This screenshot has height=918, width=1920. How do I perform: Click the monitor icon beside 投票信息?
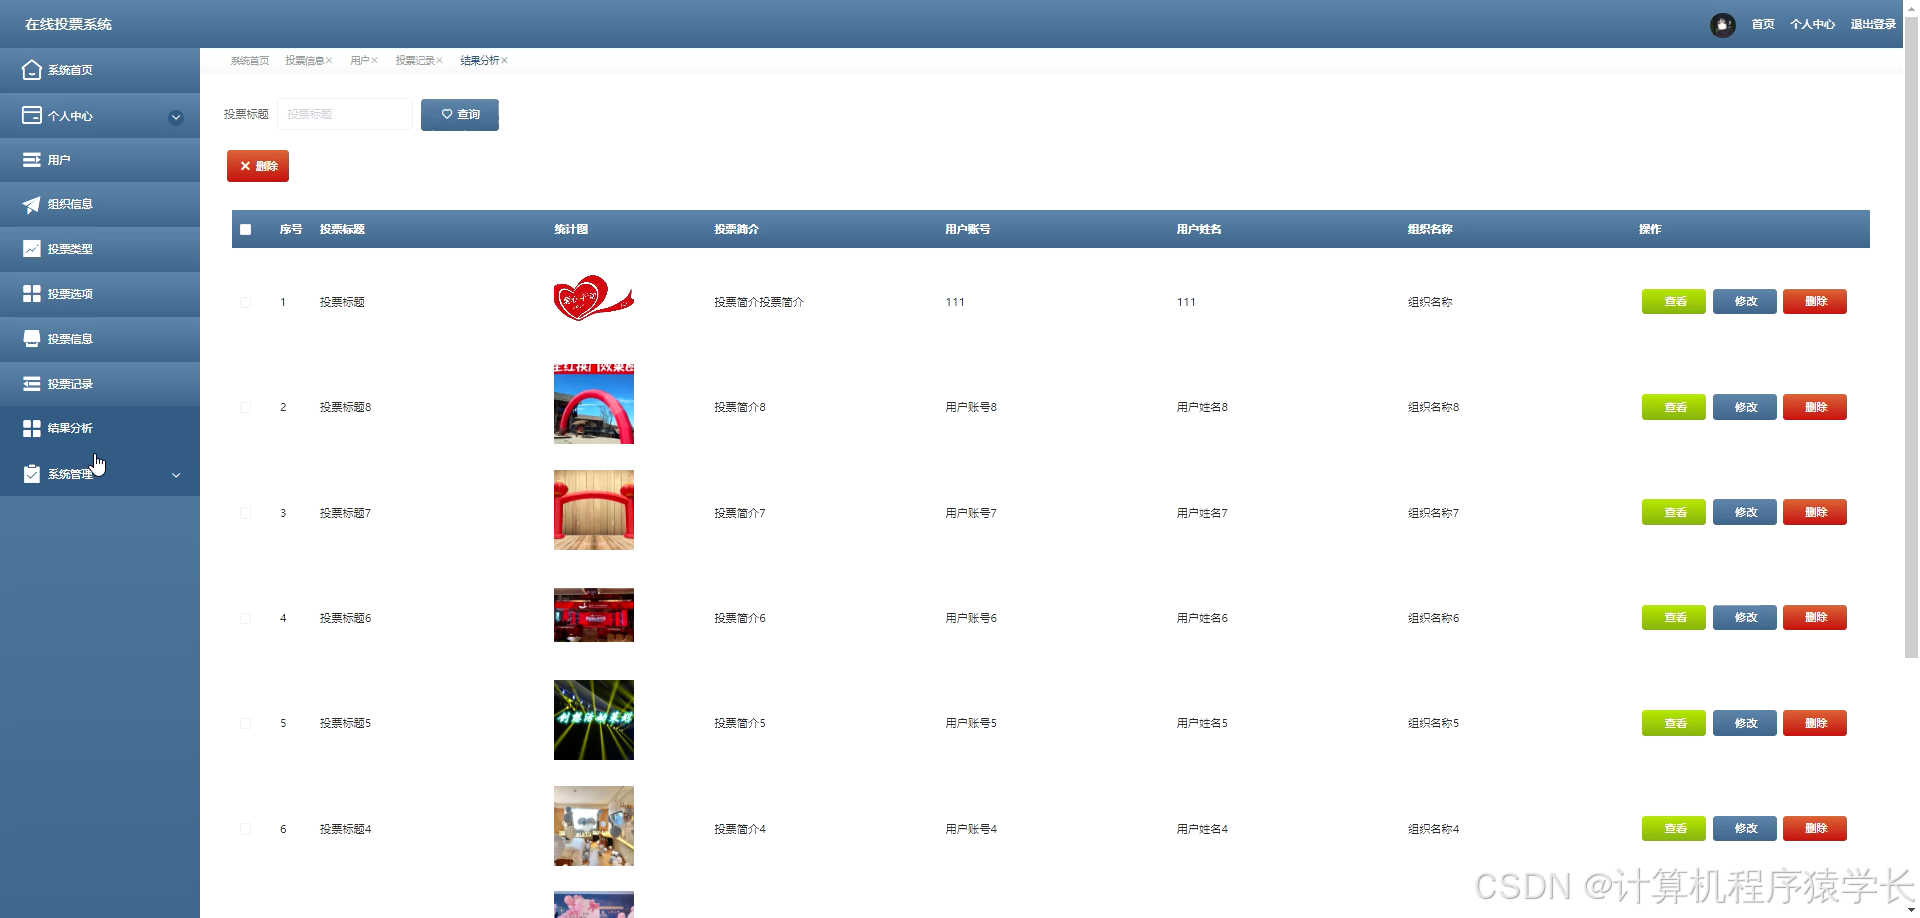32,338
